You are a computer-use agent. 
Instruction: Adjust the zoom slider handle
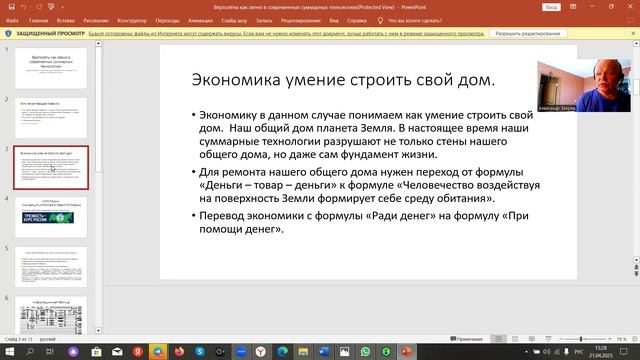(x=581, y=339)
